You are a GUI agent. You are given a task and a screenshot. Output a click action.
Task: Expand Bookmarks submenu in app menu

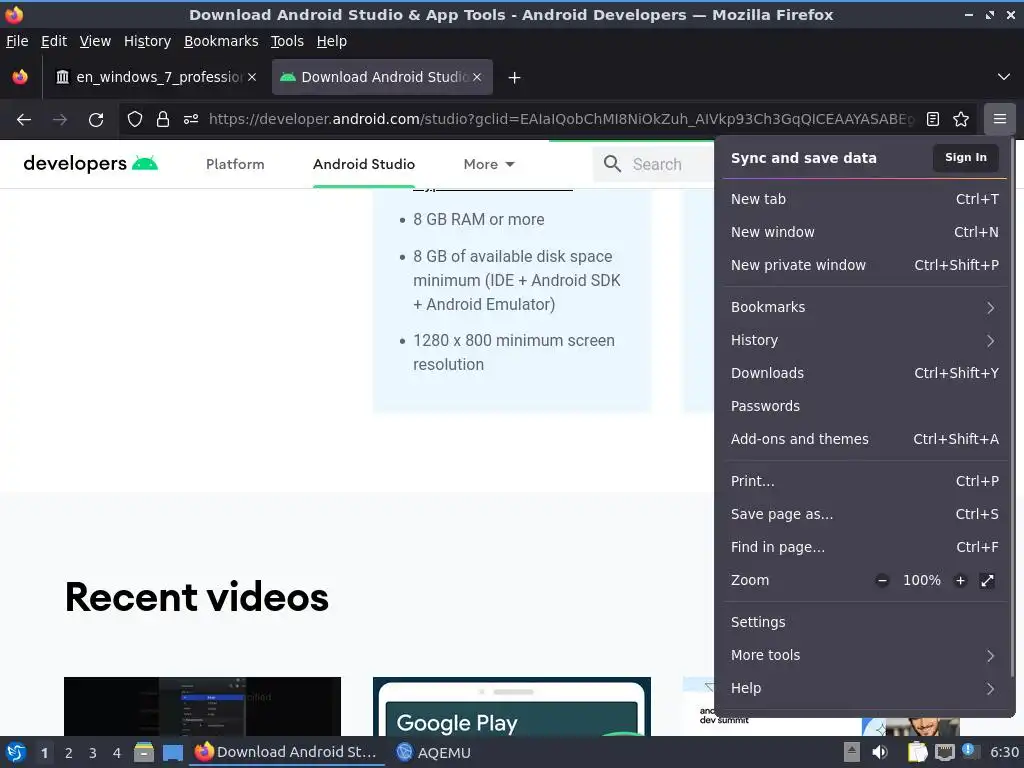tap(865, 307)
